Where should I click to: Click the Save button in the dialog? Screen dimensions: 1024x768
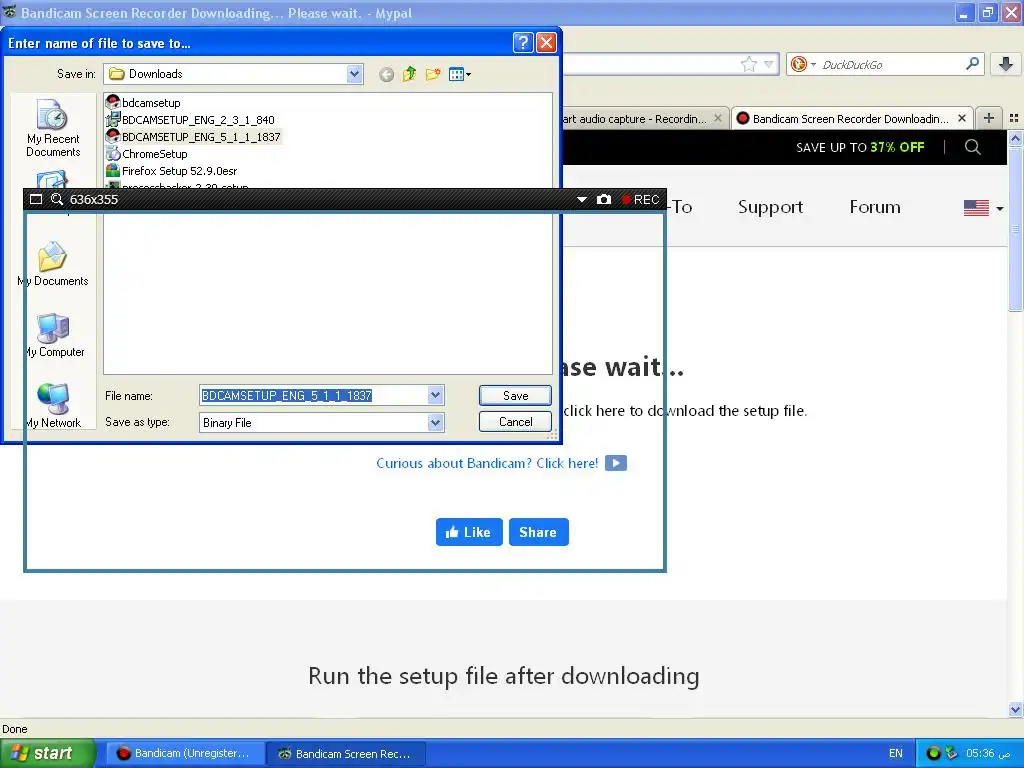pyautogui.click(x=515, y=395)
